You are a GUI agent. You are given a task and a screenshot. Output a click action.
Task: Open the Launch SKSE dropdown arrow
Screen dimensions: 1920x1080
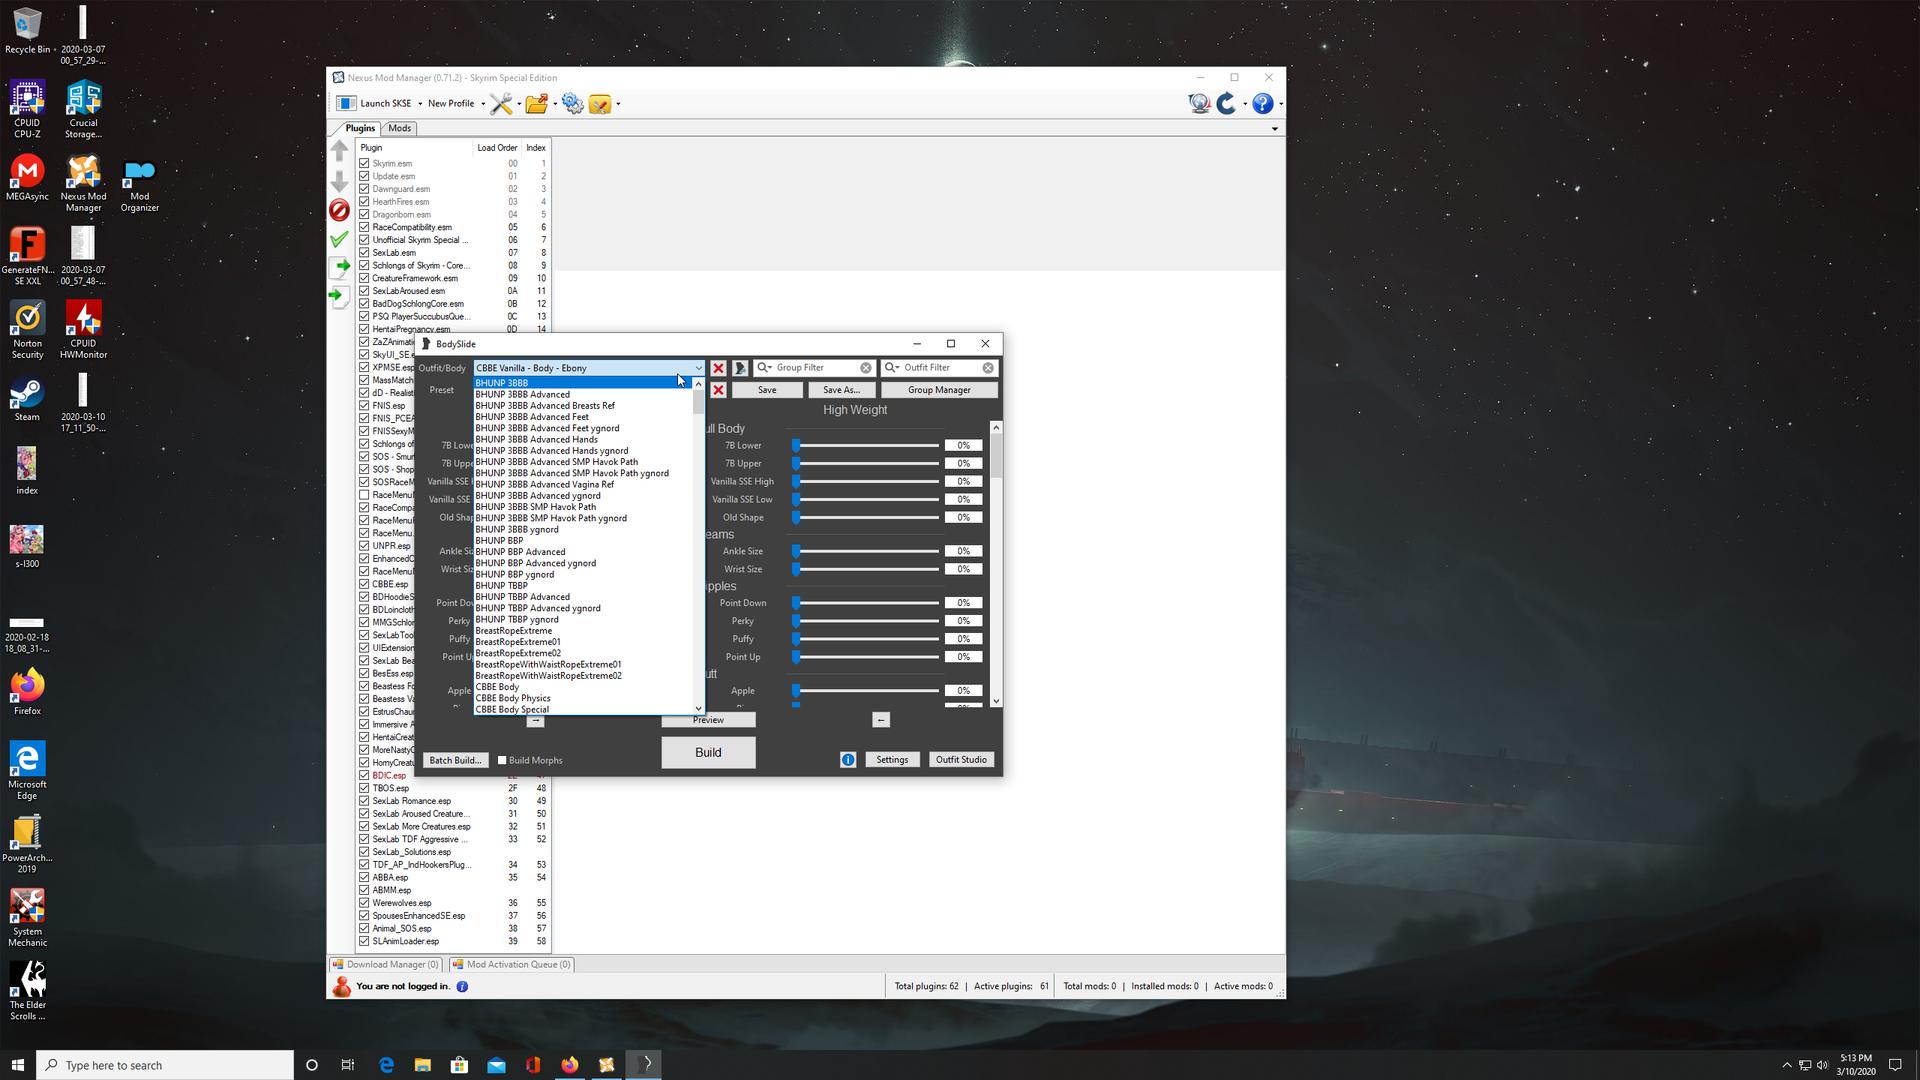[420, 104]
